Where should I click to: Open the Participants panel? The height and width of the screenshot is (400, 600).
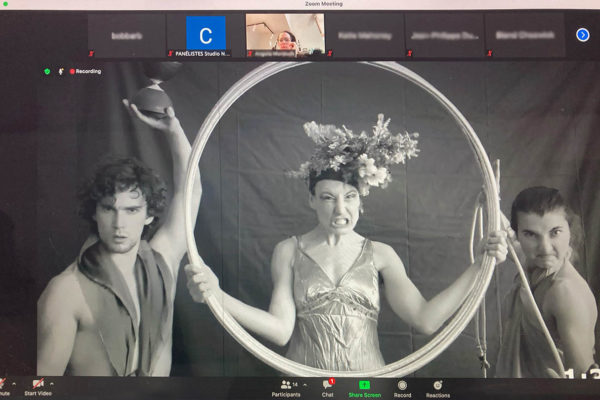click(285, 386)
